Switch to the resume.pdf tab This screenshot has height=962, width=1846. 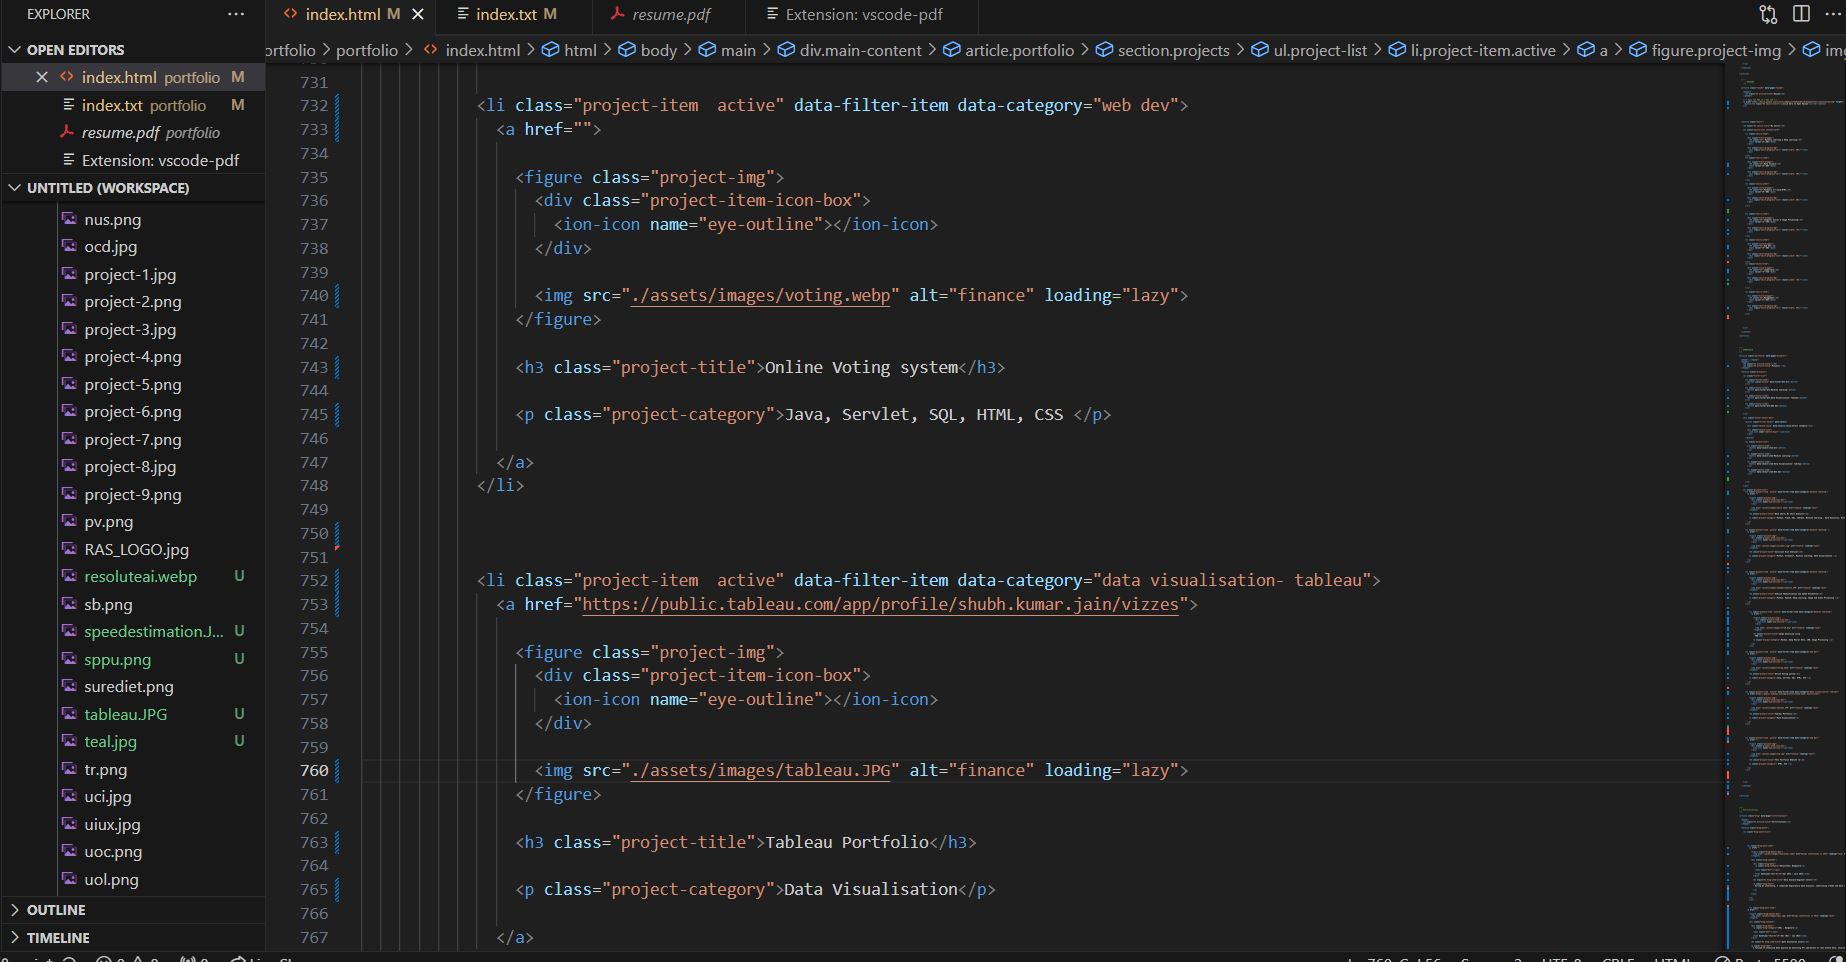tap(670, 14)
